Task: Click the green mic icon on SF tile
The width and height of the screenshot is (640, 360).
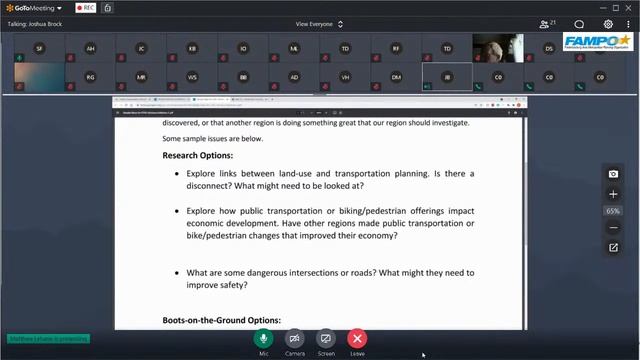Action: [19, 58]
